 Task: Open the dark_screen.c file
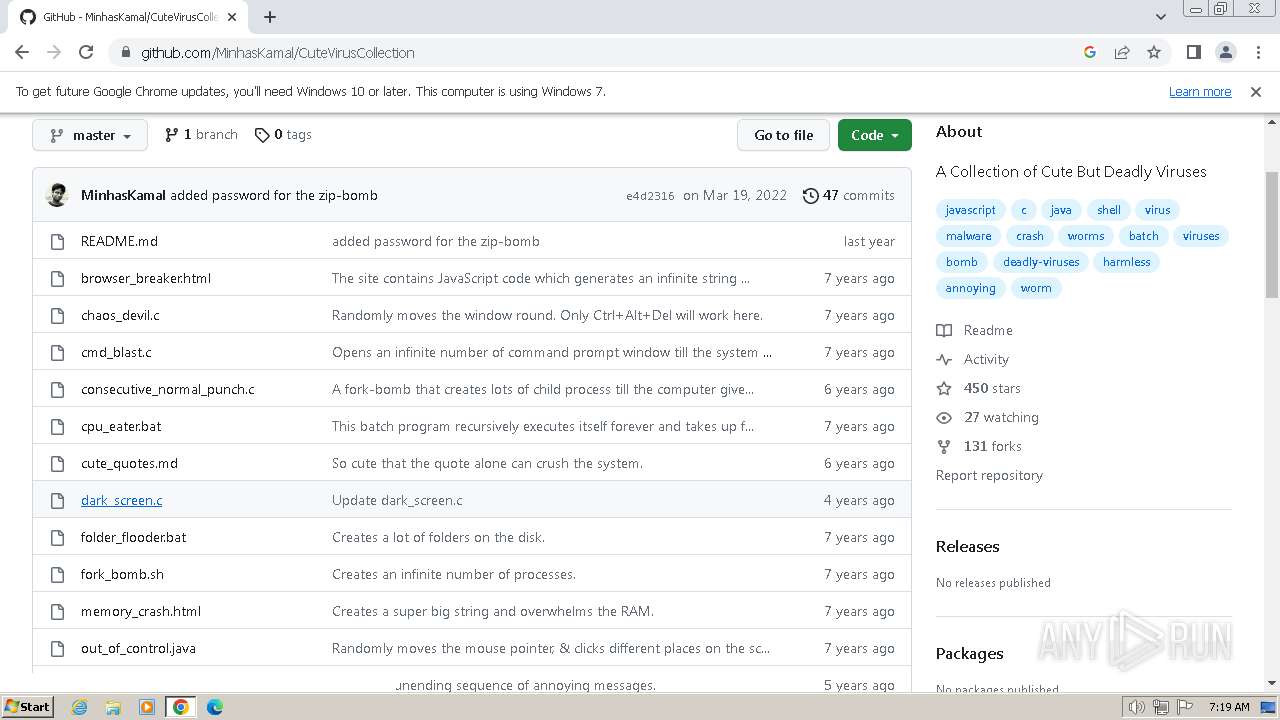[x=121, y=500]
